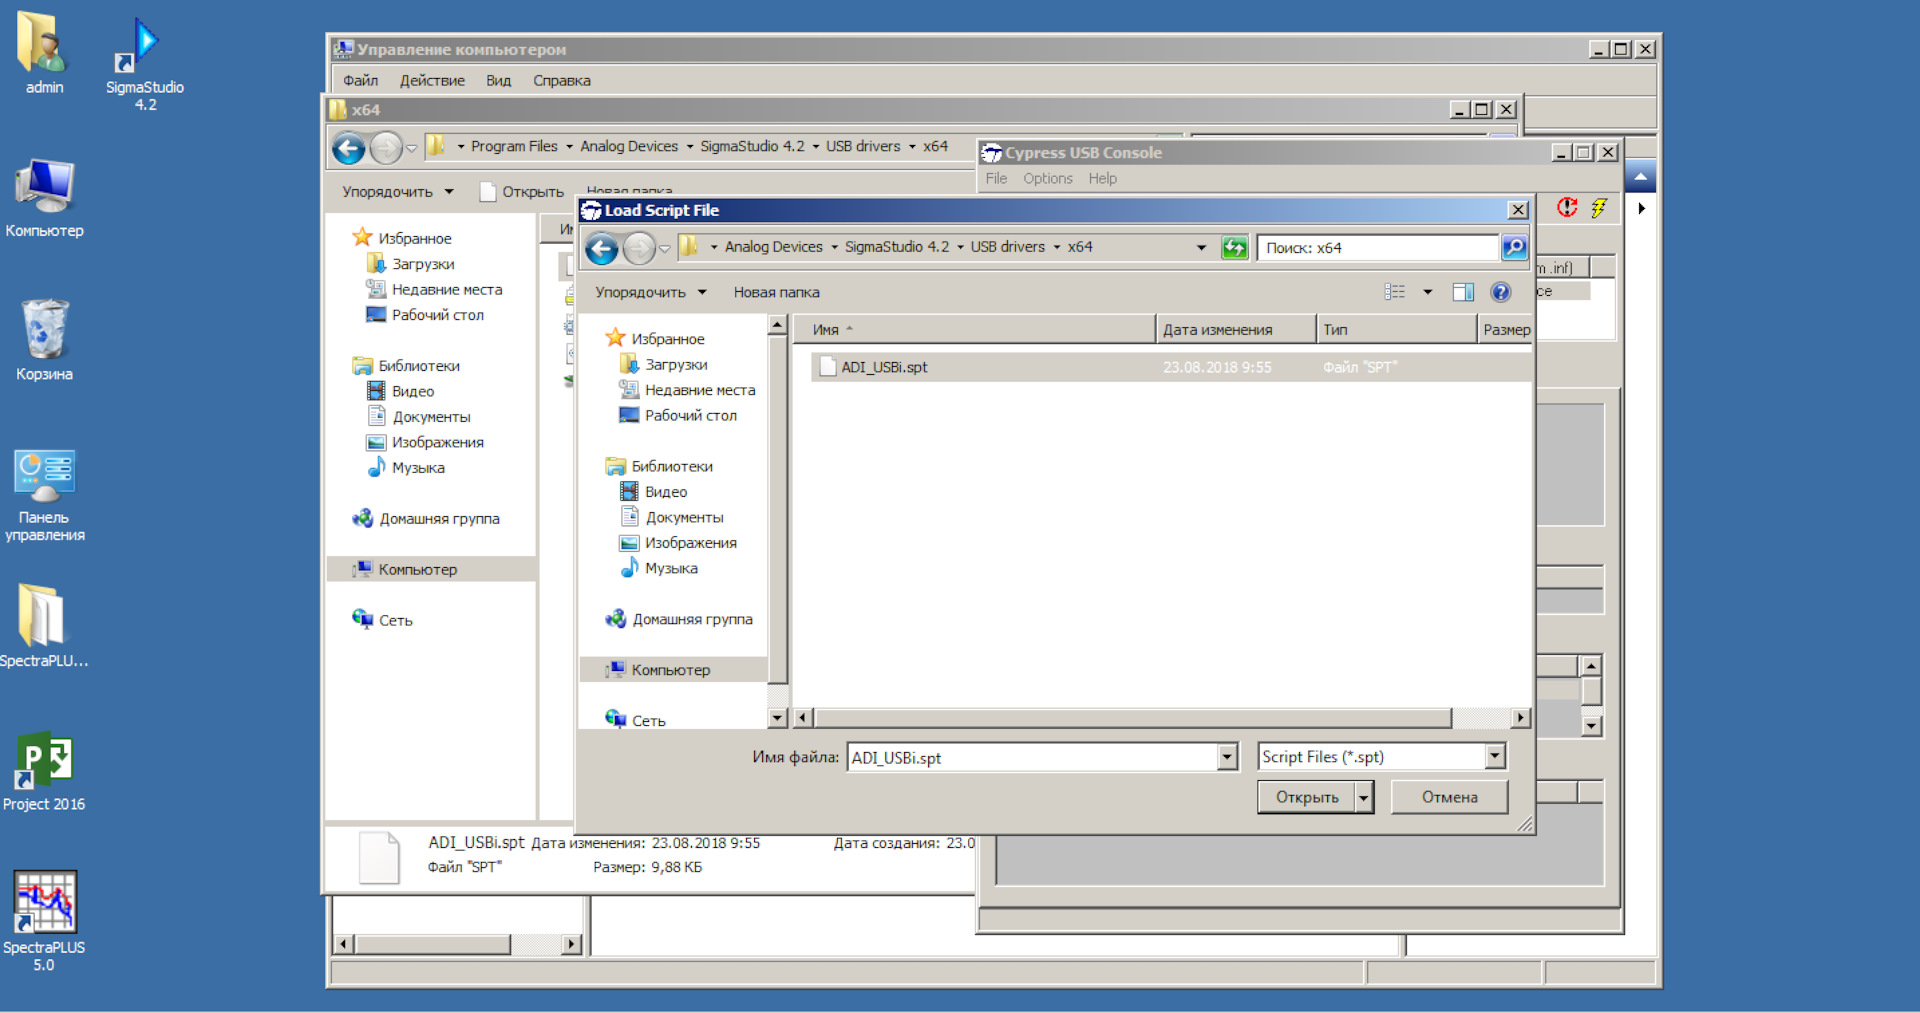Expand USB drivers breadcrumb arrow in dialog
This screenshot has width=1920, height=1013.
[x=1057, y=247]
